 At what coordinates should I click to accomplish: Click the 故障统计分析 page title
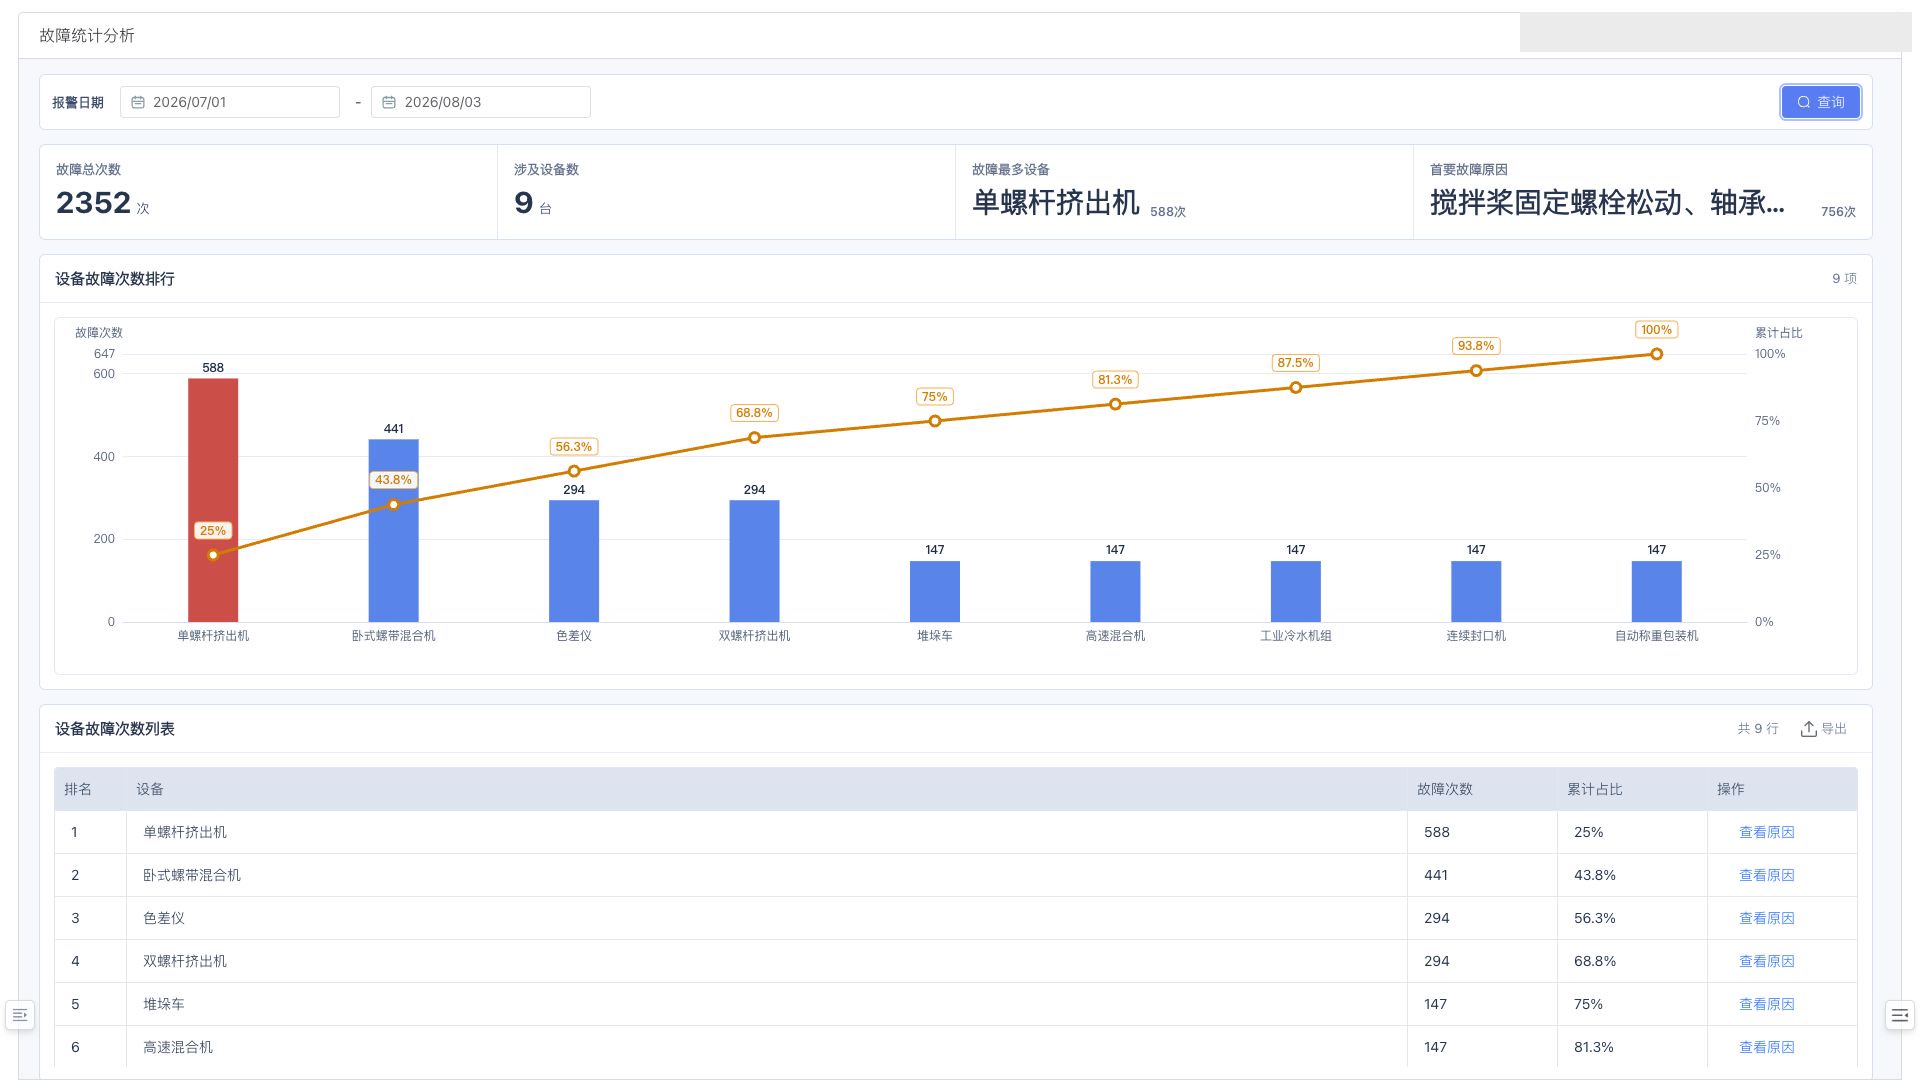coord(87,35)
